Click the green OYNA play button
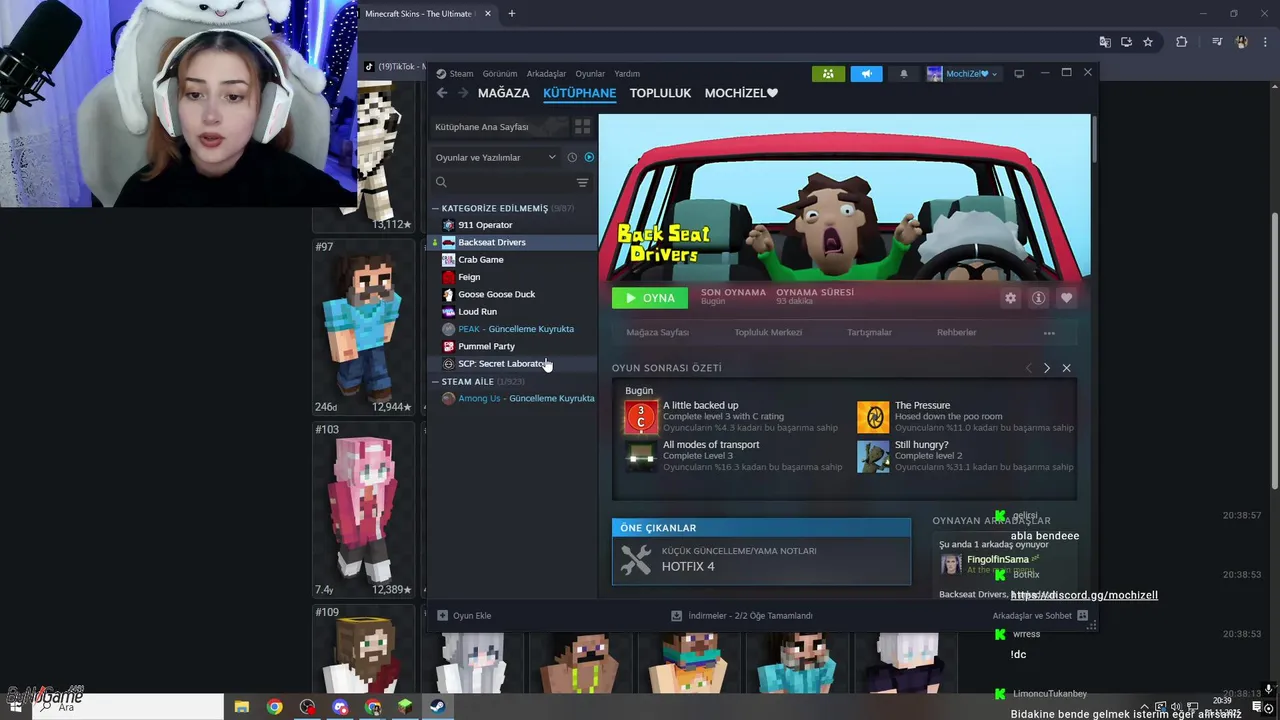The width and height of the screenshot is (1280, 720). [x=650, y=298]
